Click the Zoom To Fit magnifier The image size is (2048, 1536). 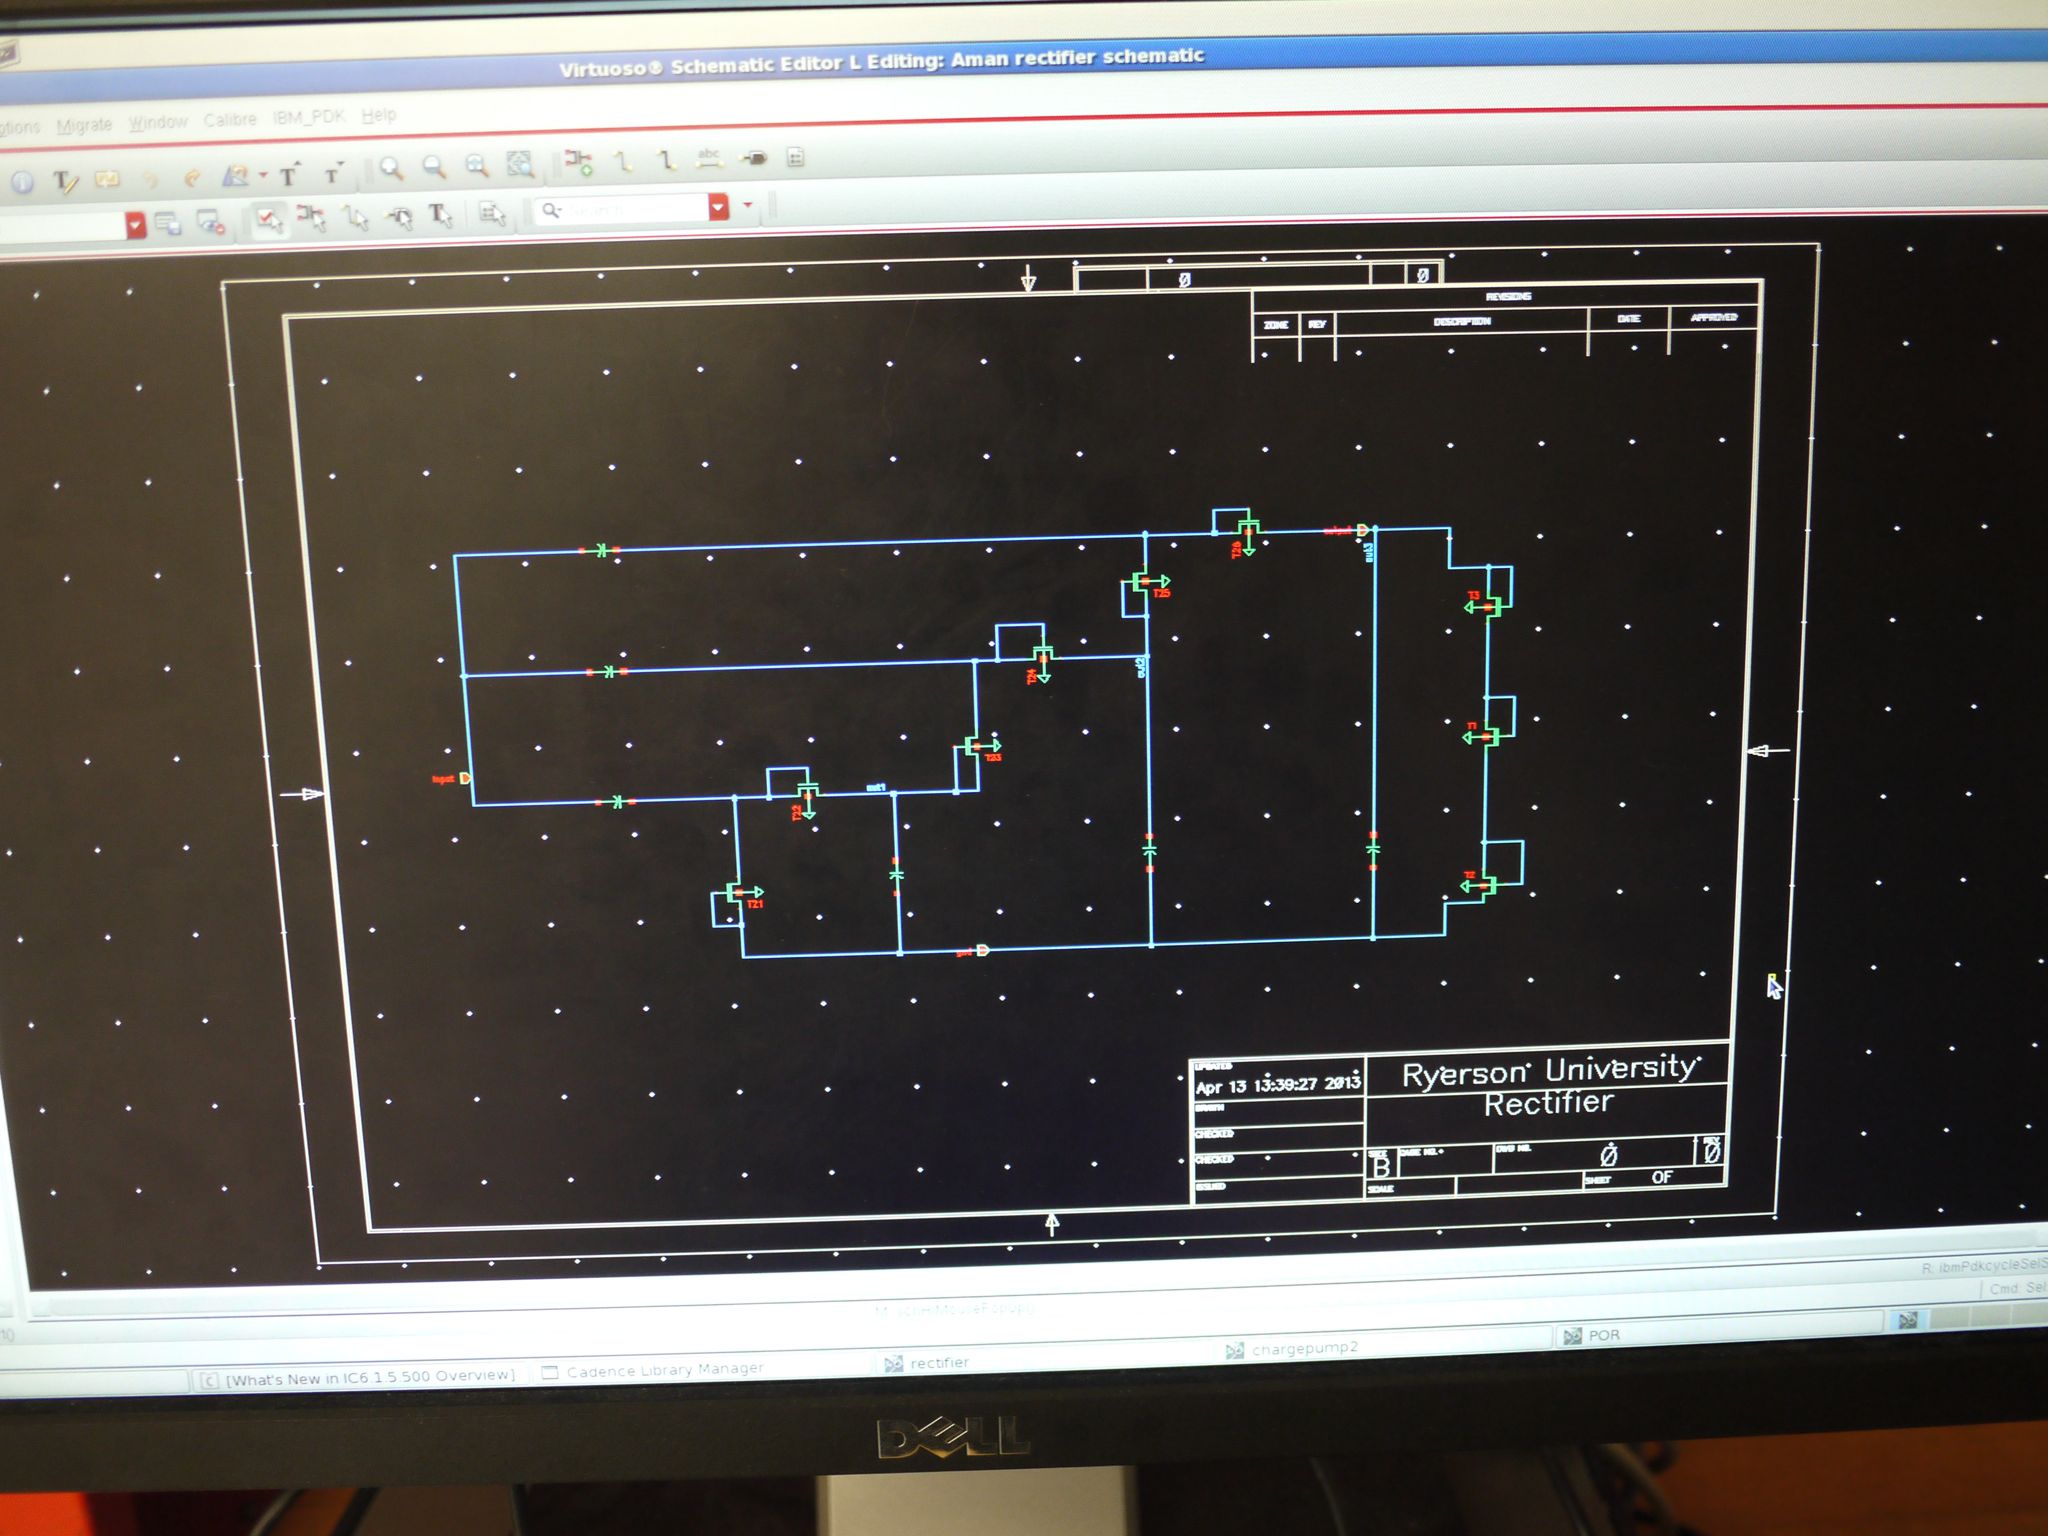coord(477,165)
